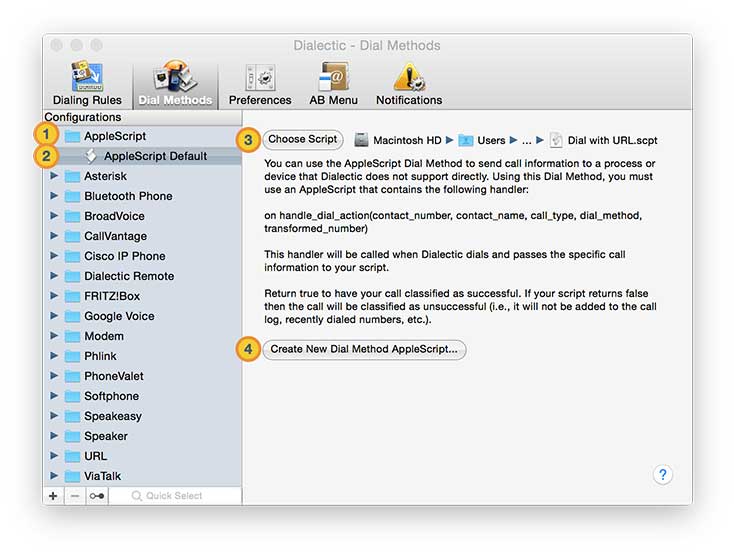Image resolution: width=734 pixels, height=555 pixels.
Task: Select the Speaker row label
Action: click(x=106, y=437)
